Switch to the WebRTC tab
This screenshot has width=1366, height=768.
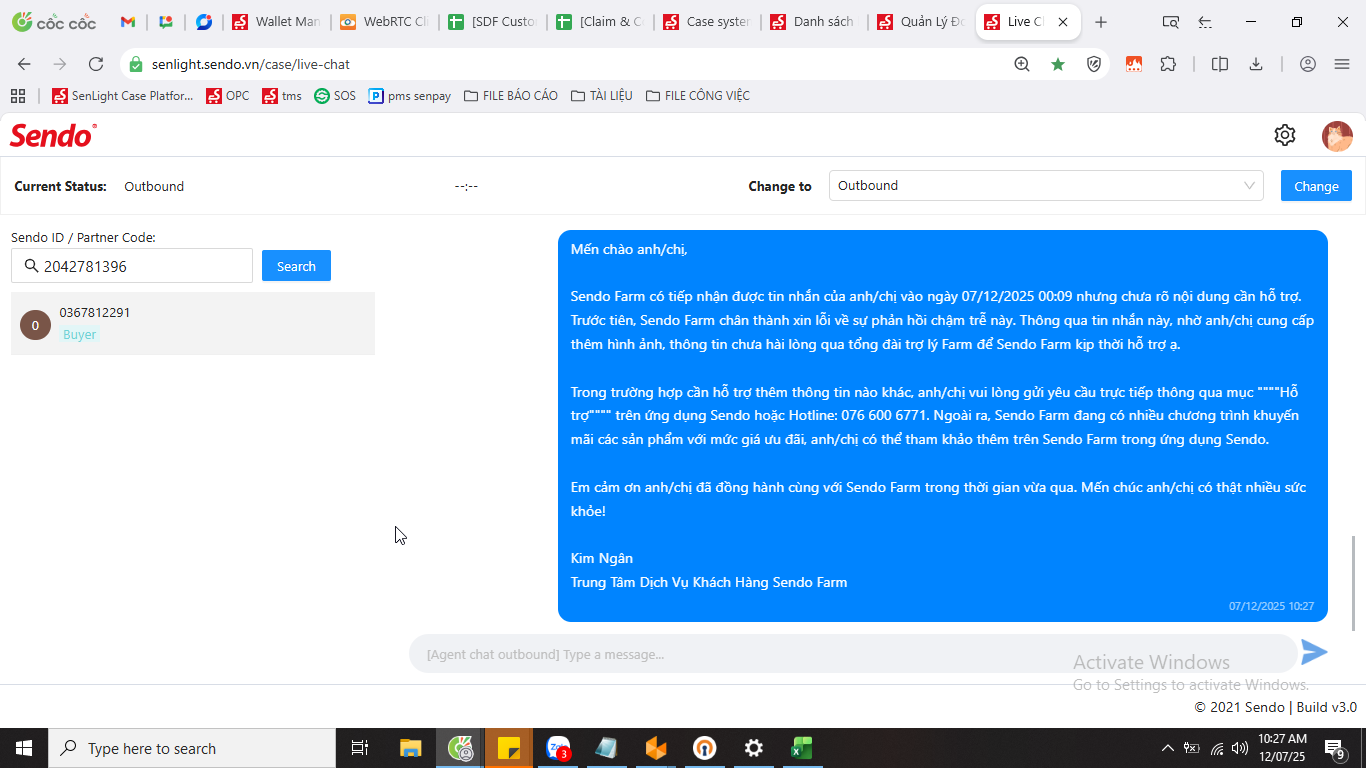tap(385, 22)
